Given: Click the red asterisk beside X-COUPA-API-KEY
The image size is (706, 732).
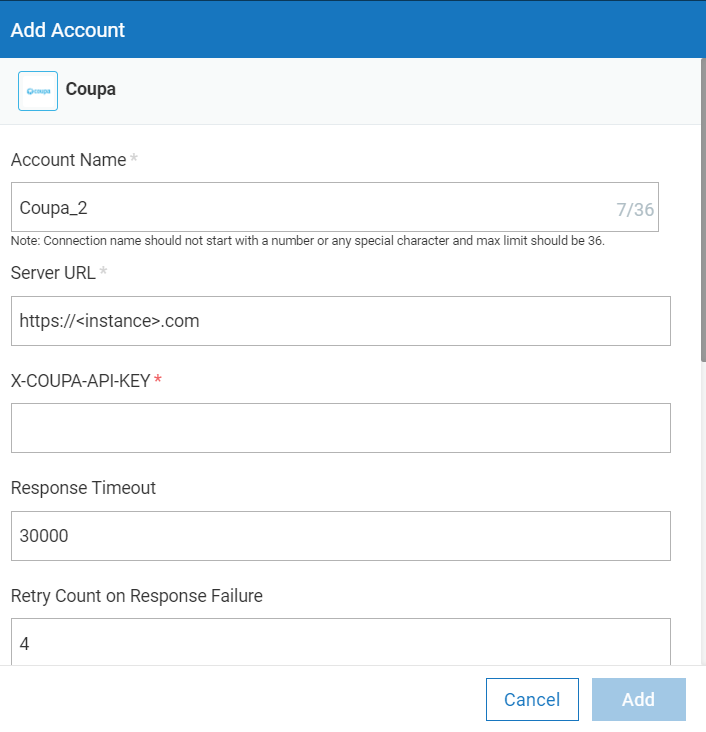Looking at the screenshot, I should coord(158,379).
